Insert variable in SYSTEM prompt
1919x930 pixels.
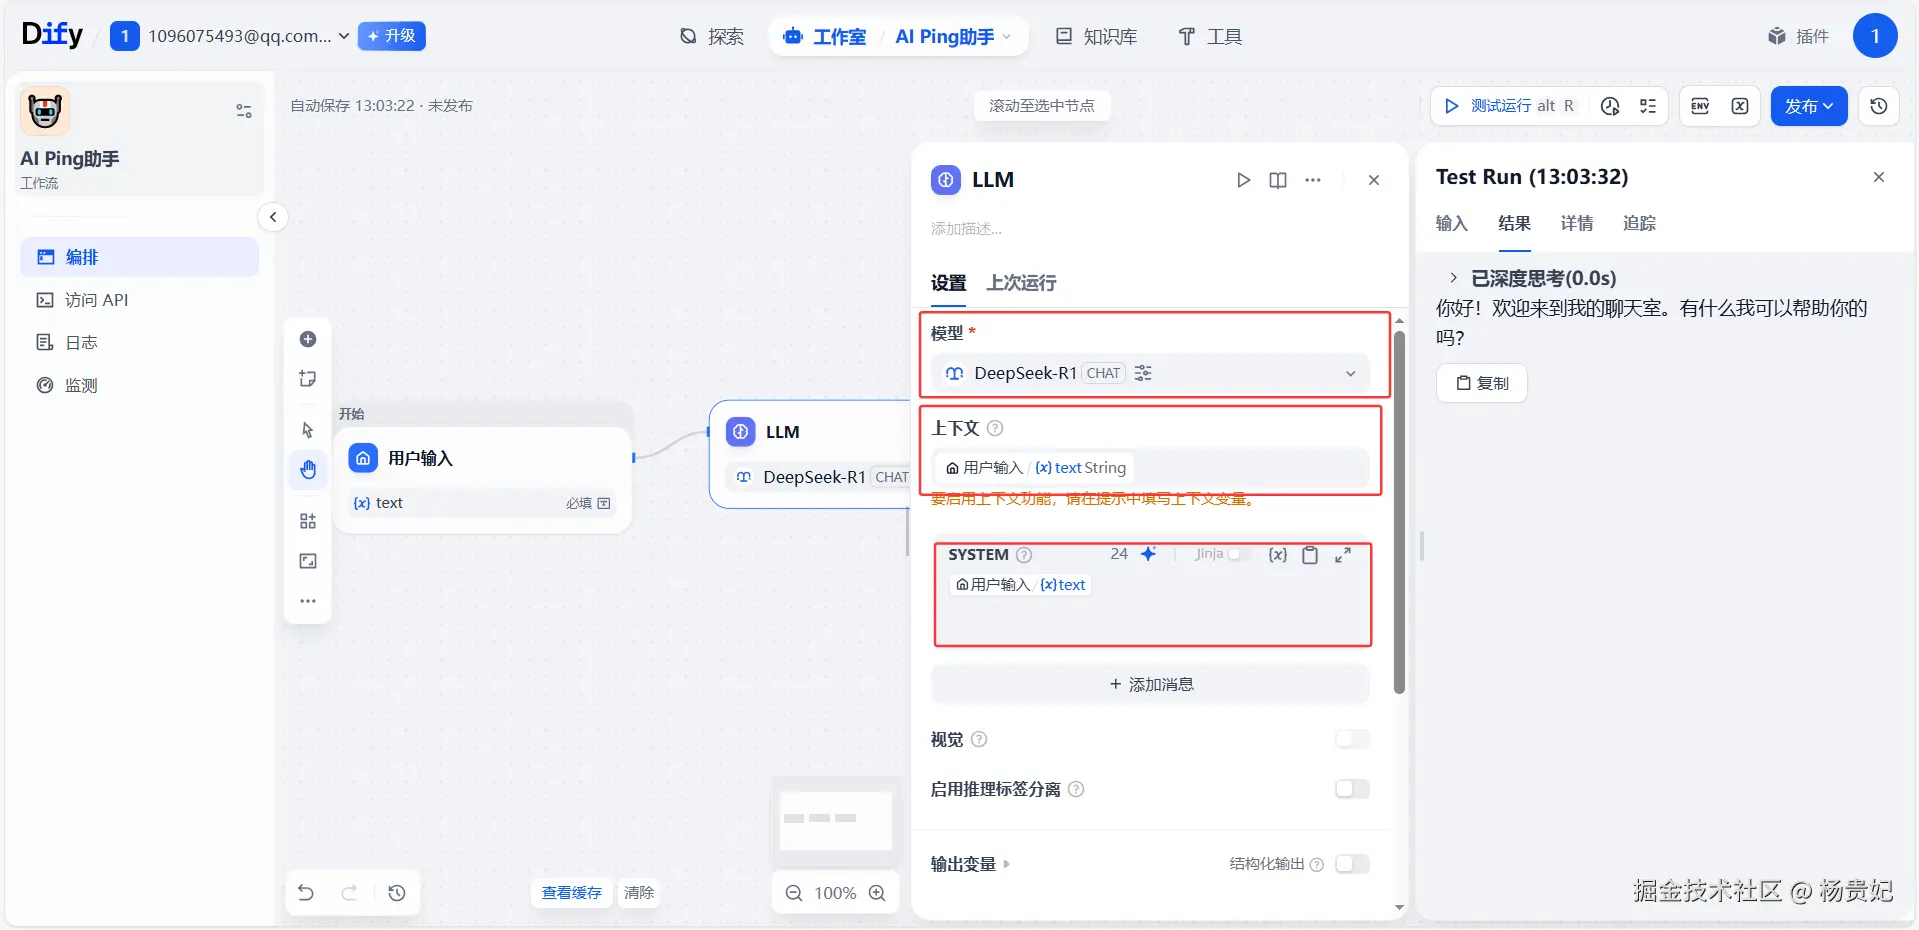point(1277,555)
